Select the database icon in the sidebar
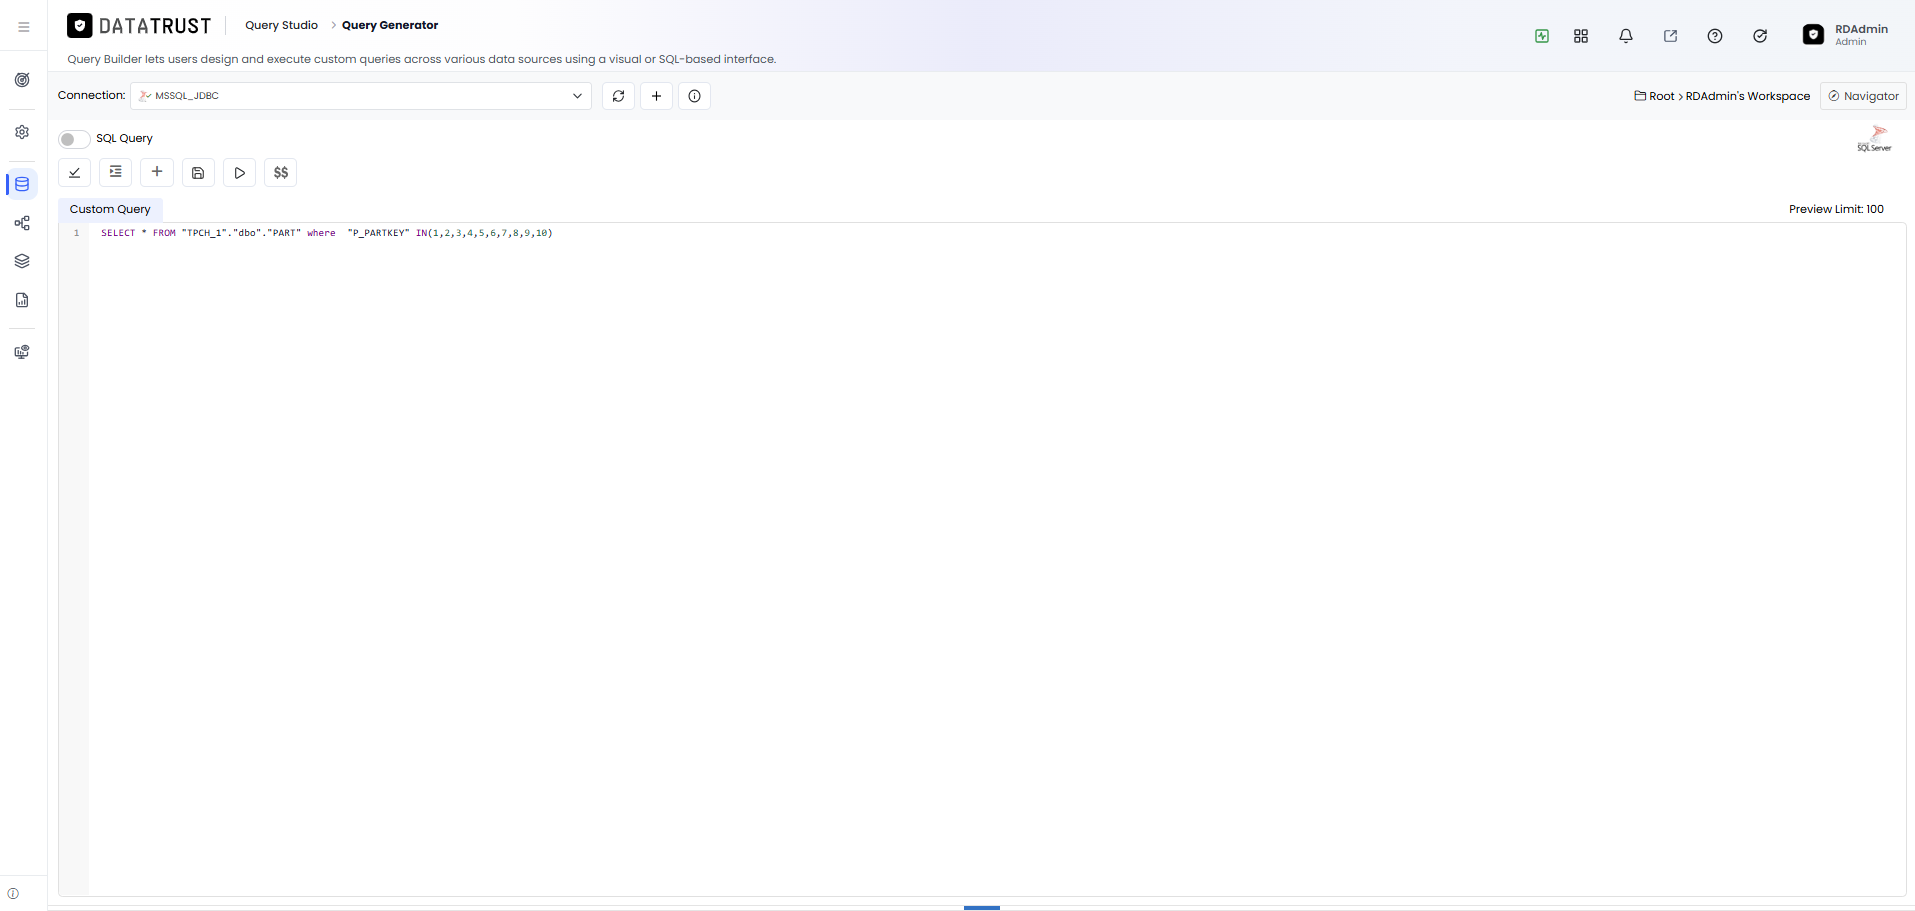 click(22, 184)
